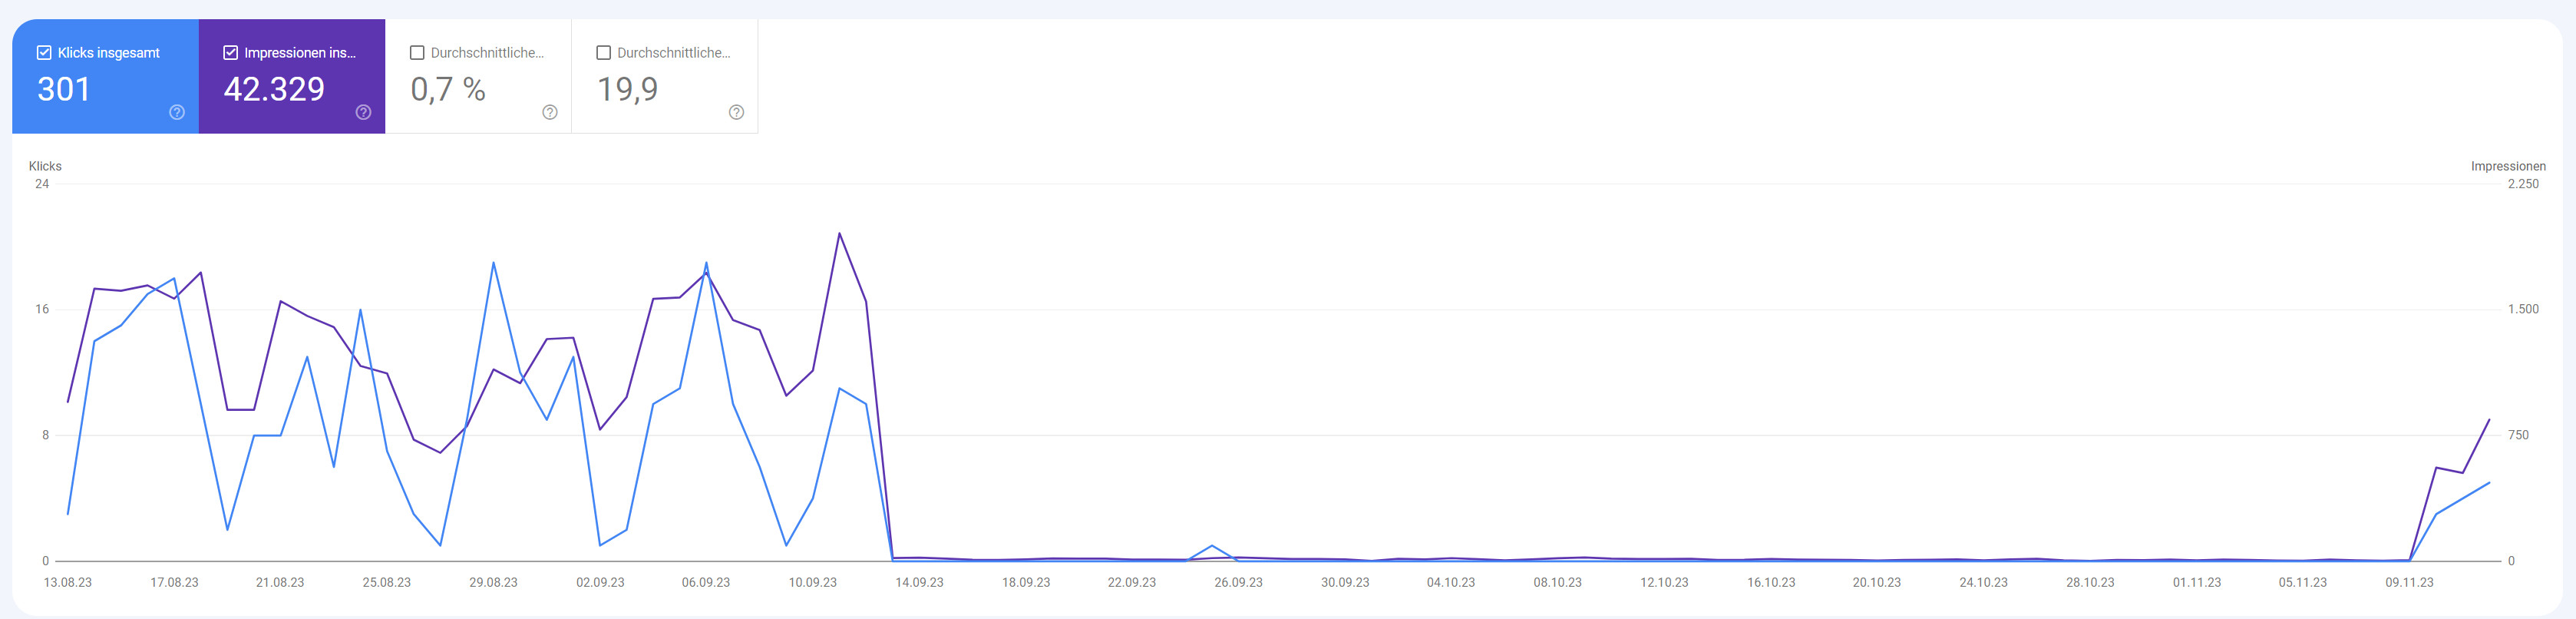The height and width of the screenshot is (619, 2576).
Task: Click the blue clicks peak above 29.08.23
Action: (x=493, y=263)
